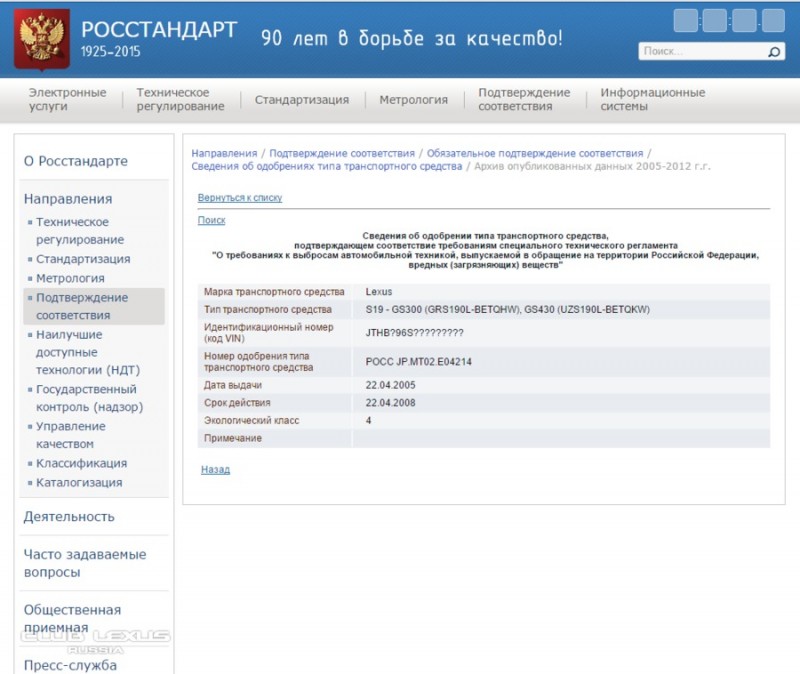This screenshot has height=674, width=800.
Task: Open О Росстандарте sidebar section
Action: pos(76,161)
